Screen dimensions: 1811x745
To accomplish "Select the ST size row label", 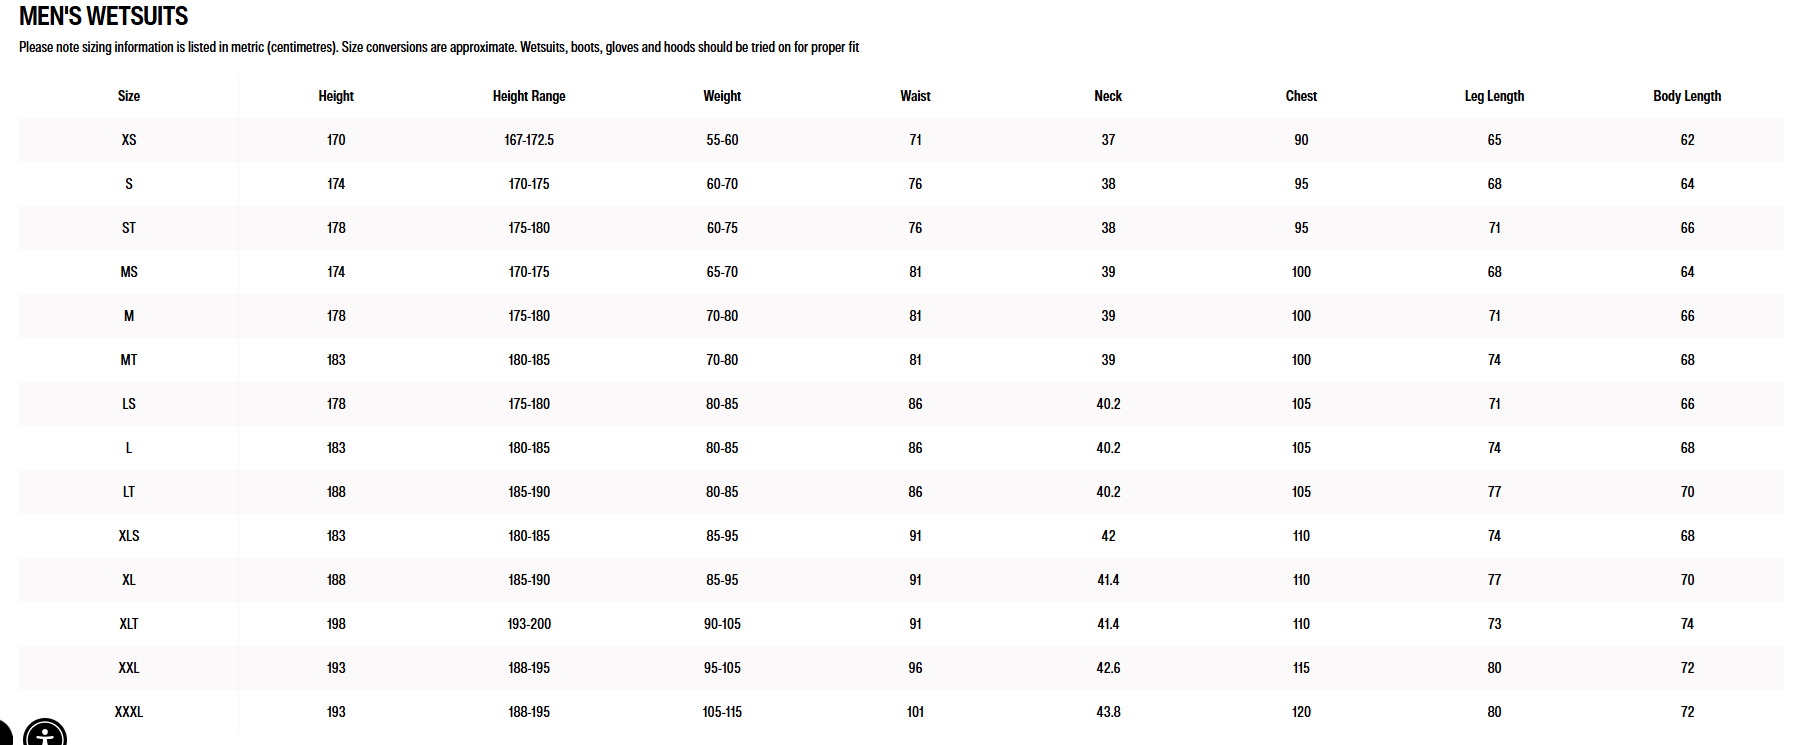I will [129, 228].
